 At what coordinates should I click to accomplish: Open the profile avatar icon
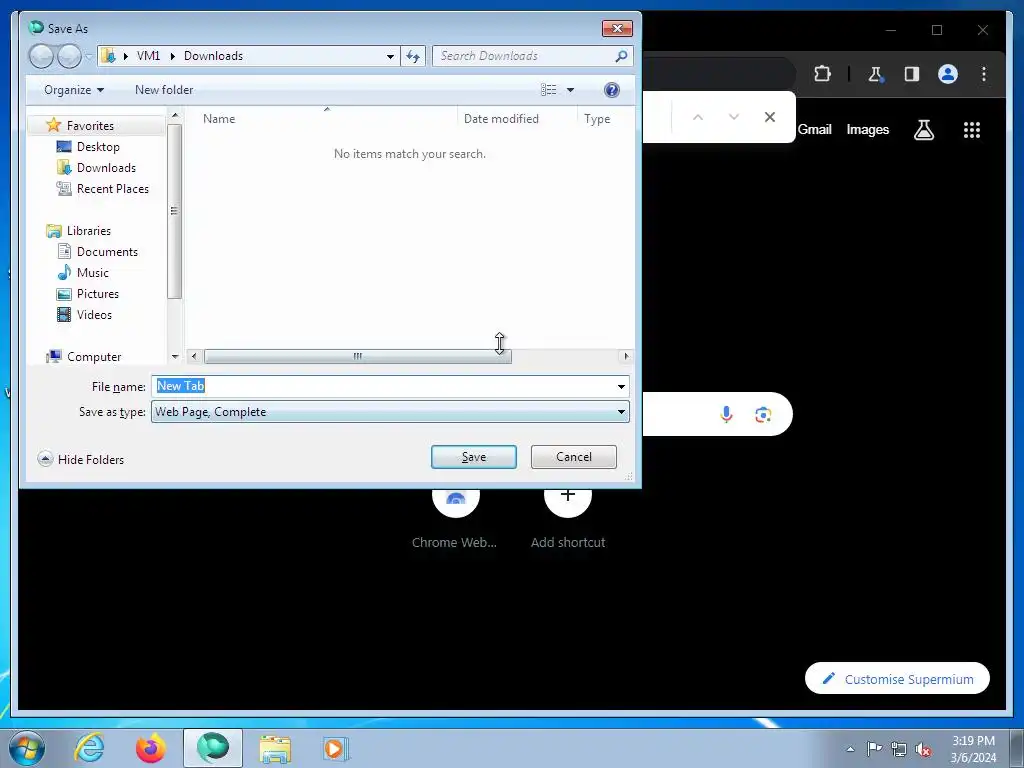point(948,74)
